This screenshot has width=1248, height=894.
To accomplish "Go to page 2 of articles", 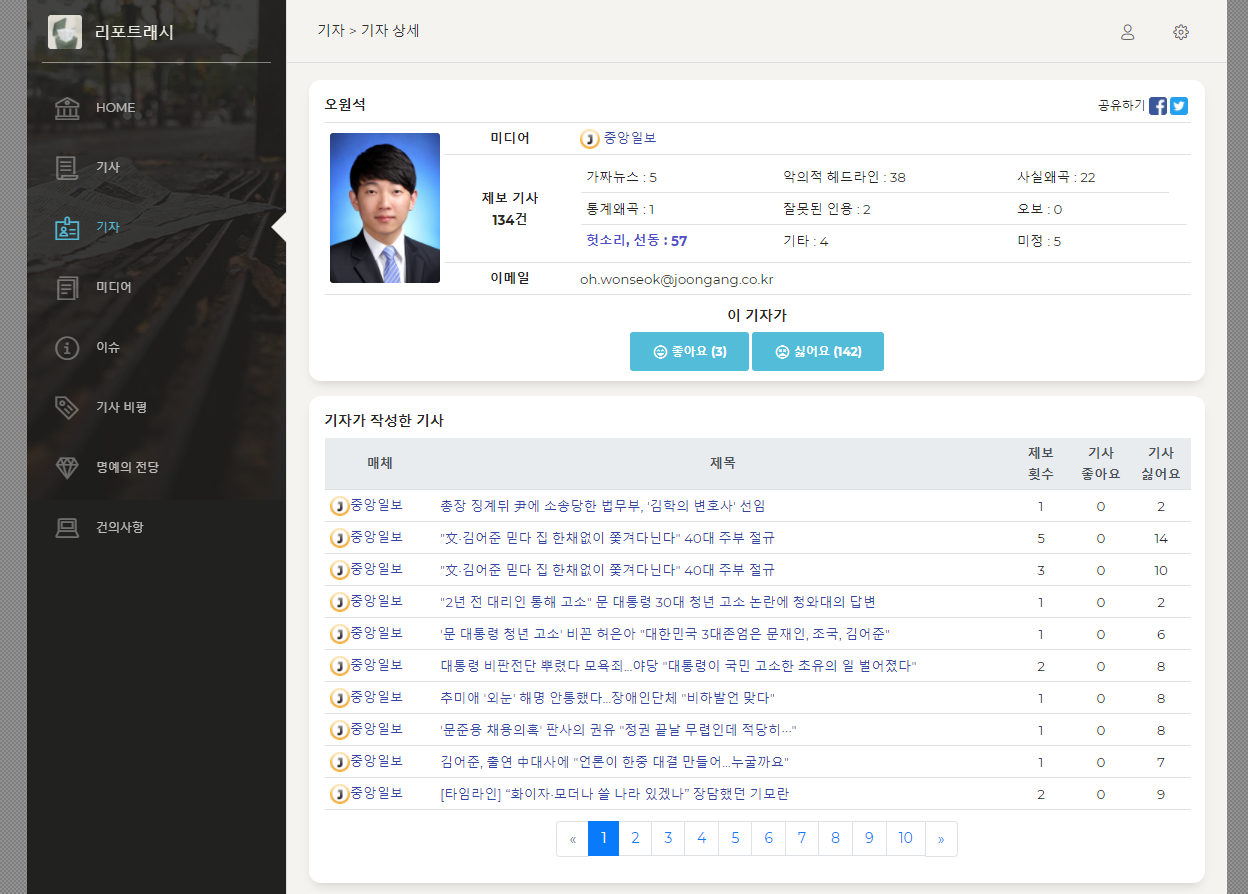I will [x=635, y=838].
